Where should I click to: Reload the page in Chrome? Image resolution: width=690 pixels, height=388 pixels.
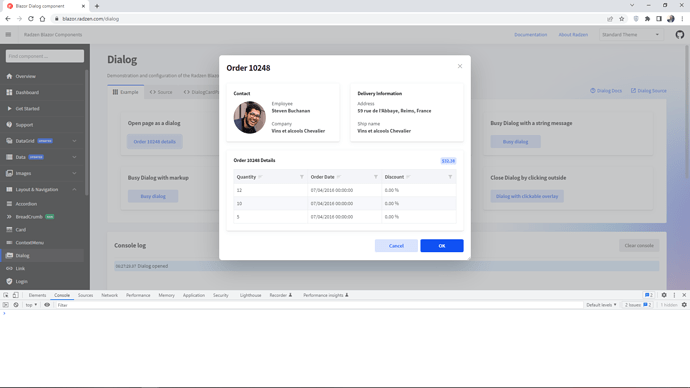tap(31, 19)
